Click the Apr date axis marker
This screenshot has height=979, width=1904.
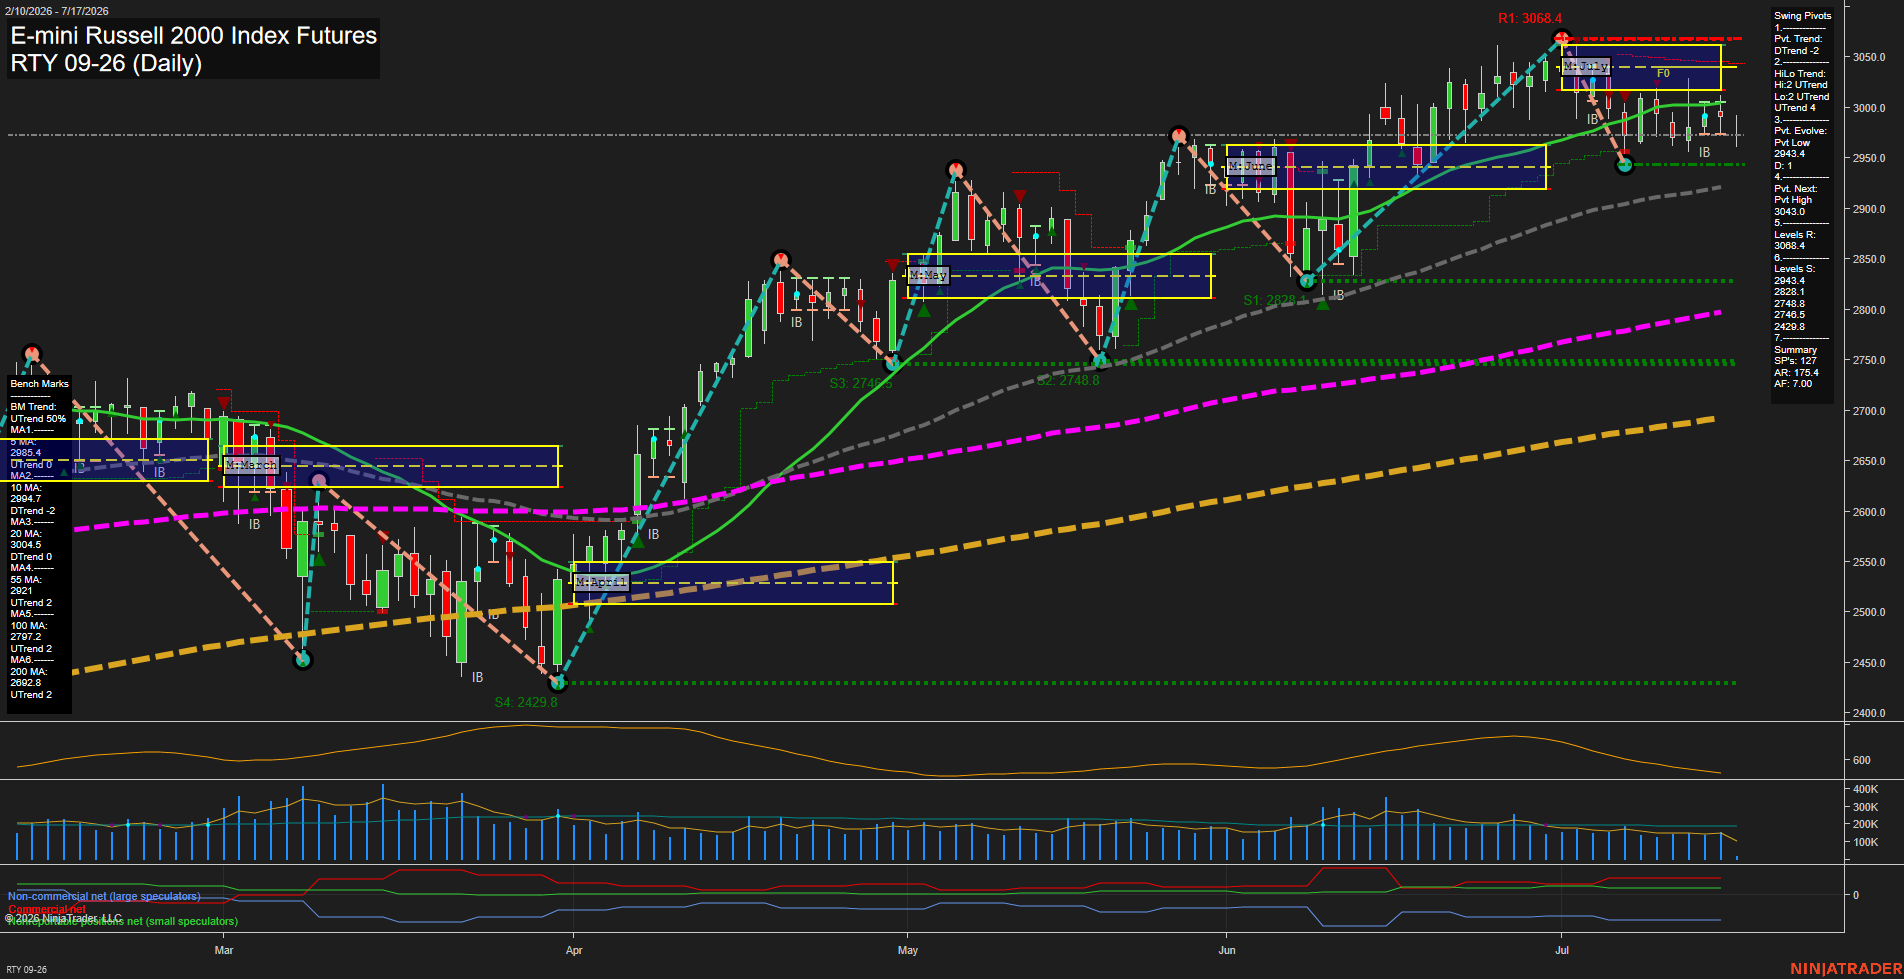click(x=574, y=950)
